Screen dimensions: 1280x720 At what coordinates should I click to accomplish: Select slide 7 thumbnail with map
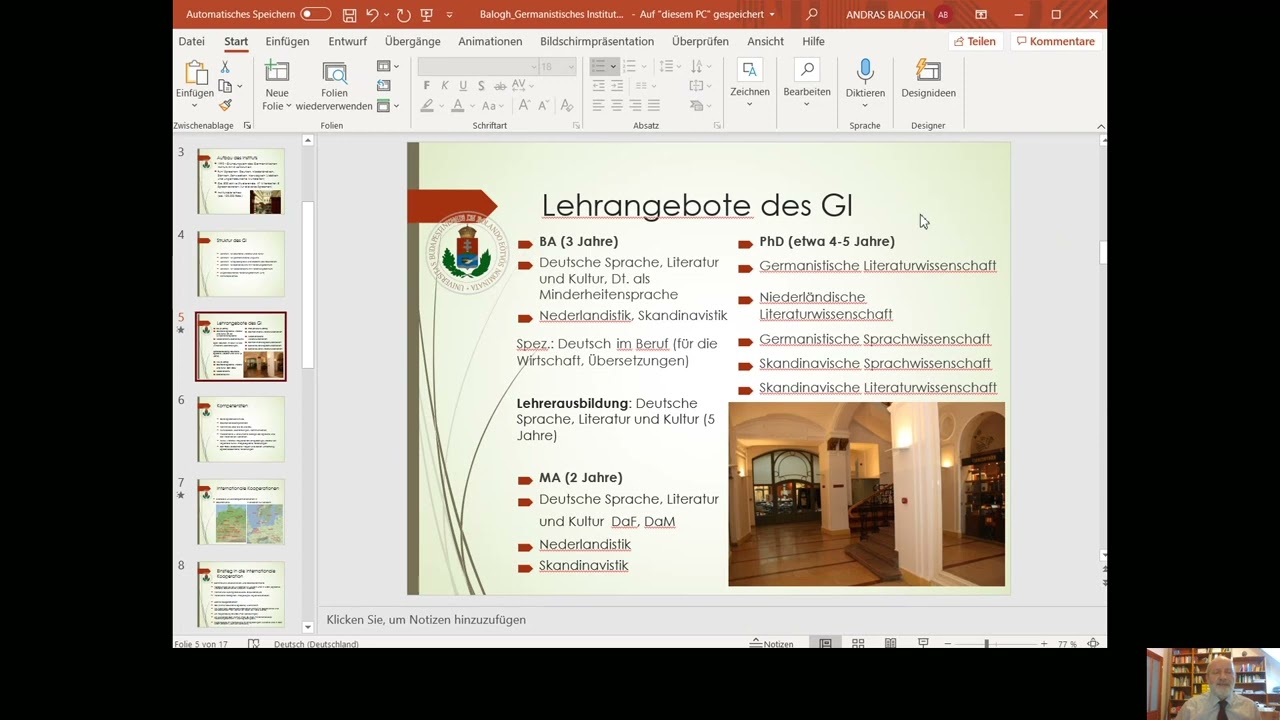pos(241,511)
